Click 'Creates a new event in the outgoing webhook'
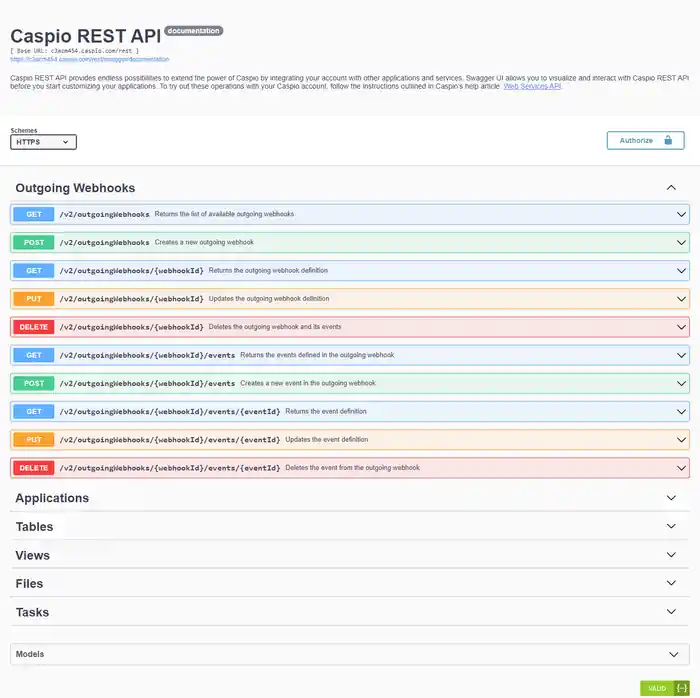The height and width of the screenshot is (698, 700). (308, 383)
